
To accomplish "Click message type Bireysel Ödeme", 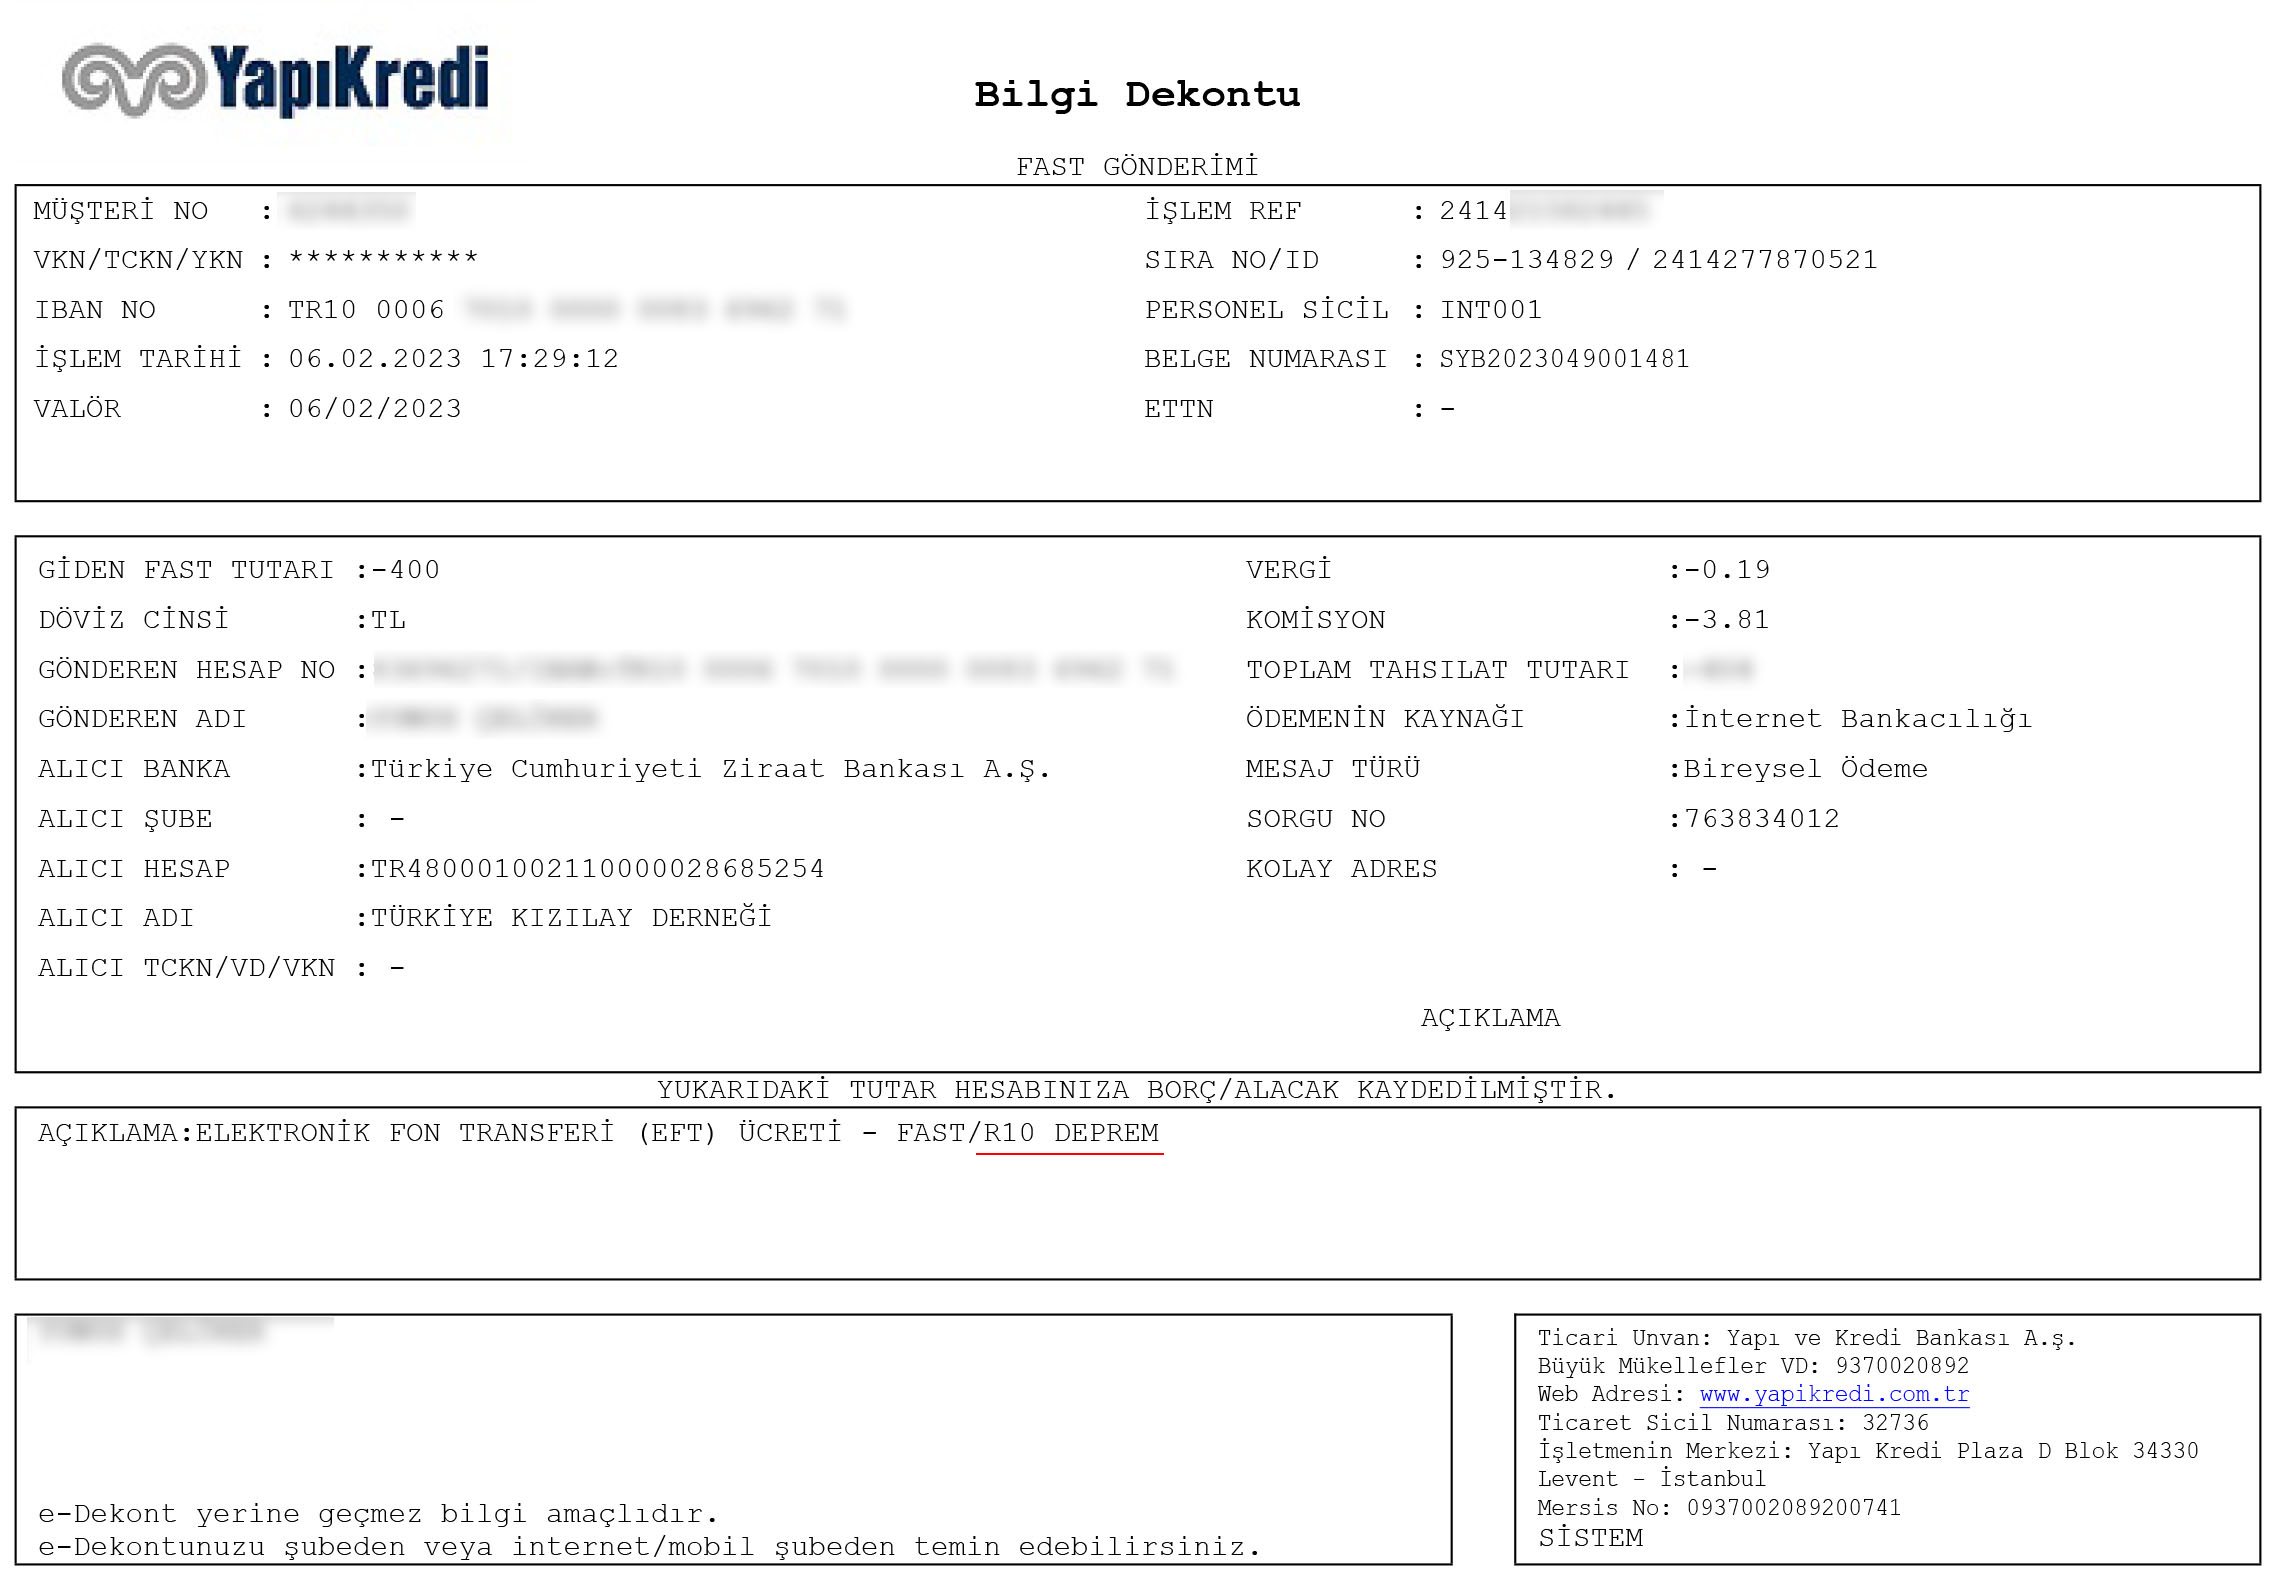I will (x=1806, y=769).
